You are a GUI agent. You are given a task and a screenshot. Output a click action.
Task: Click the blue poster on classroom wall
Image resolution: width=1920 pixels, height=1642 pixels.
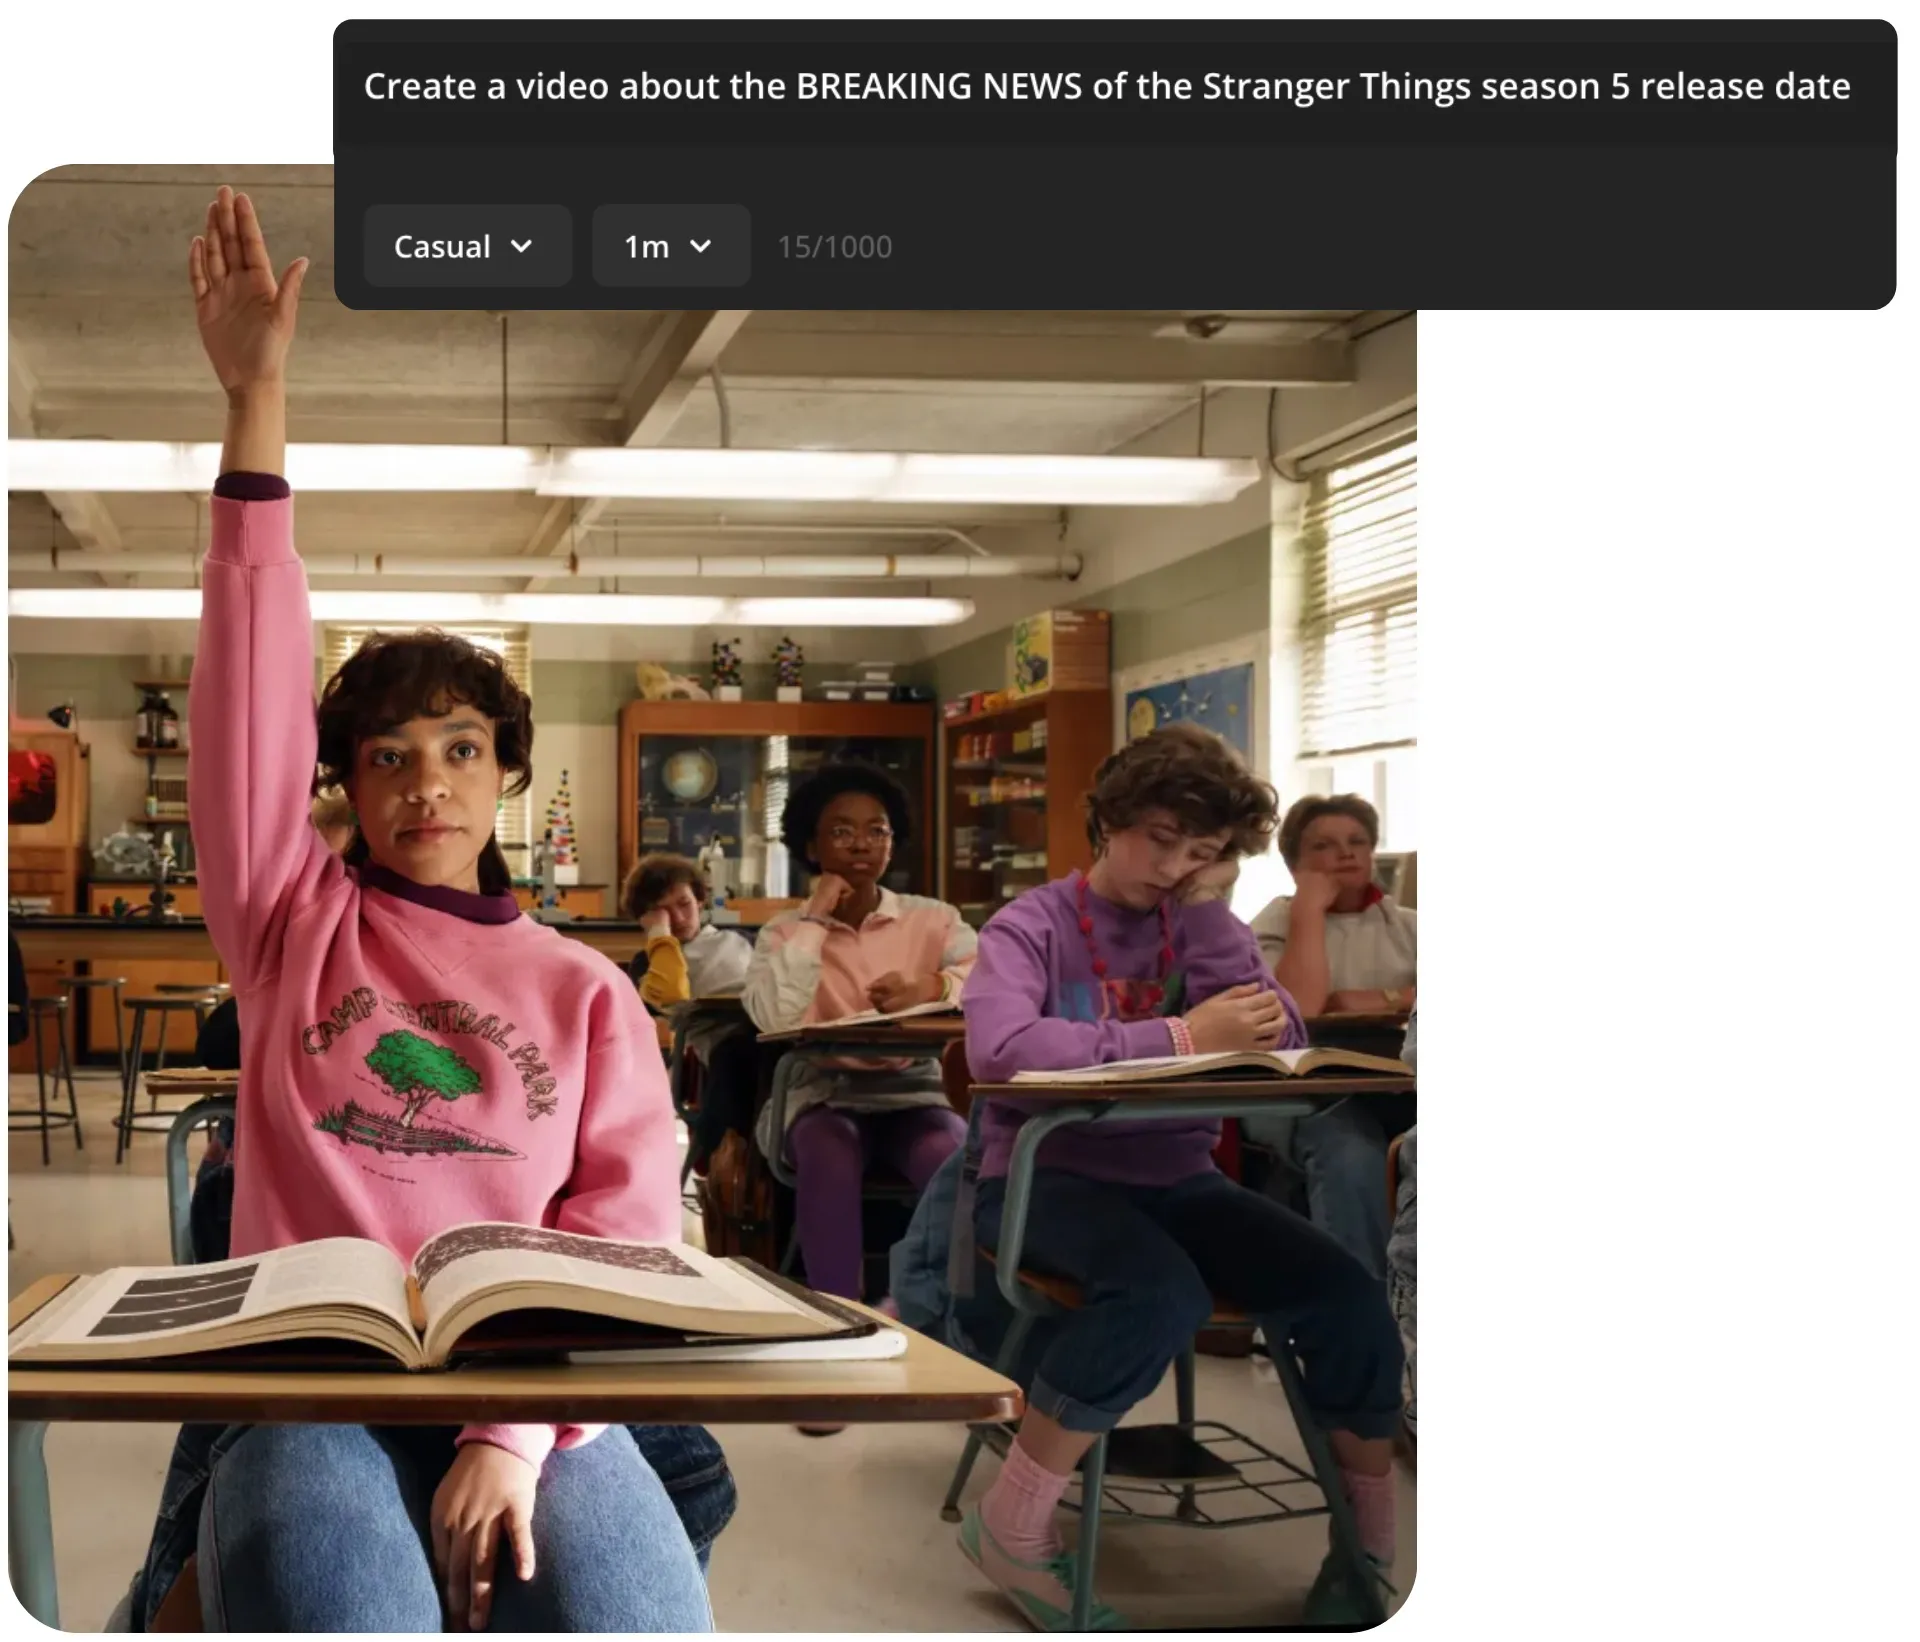click(1190, 712)
